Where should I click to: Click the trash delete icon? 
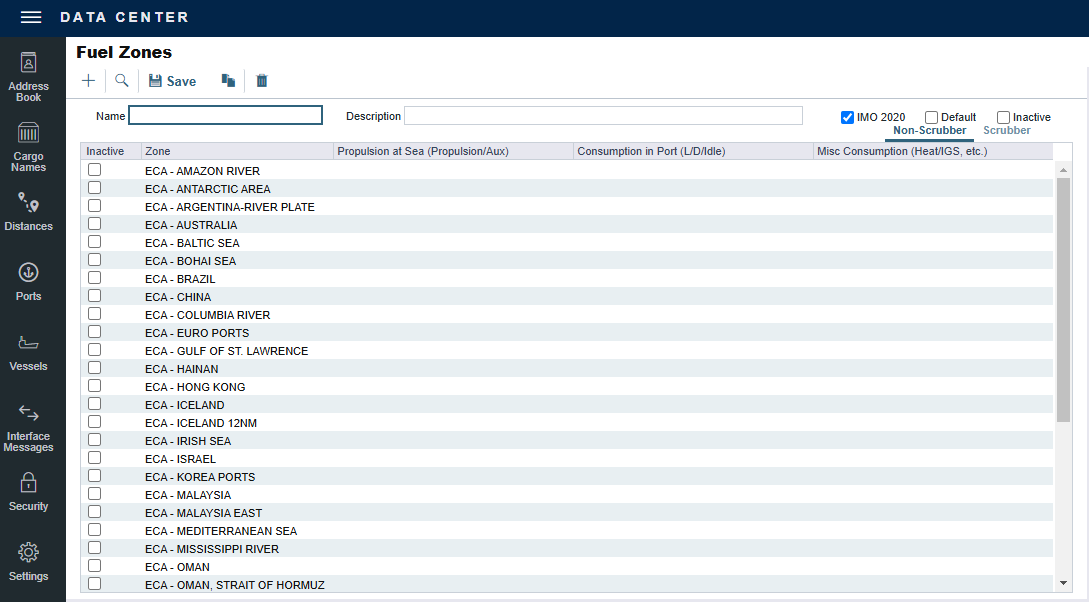pos(262,81)
